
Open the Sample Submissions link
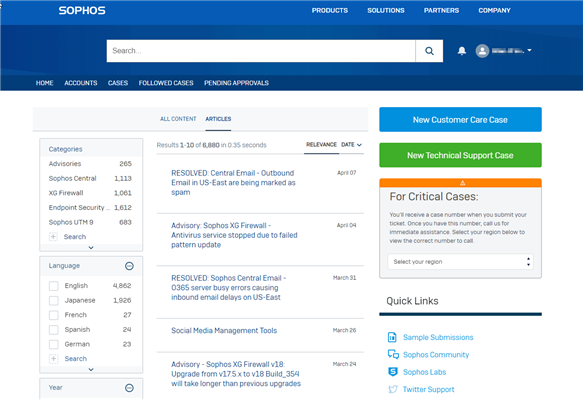[x=438, y=337]
